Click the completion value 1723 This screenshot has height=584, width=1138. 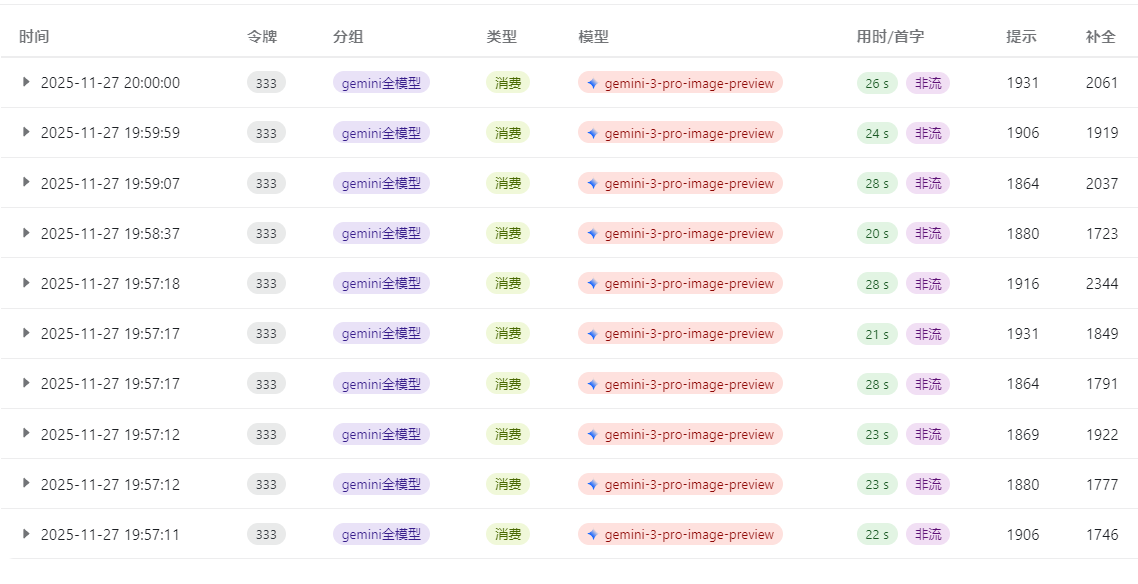pyautogui.click(x=1102, y=234)
